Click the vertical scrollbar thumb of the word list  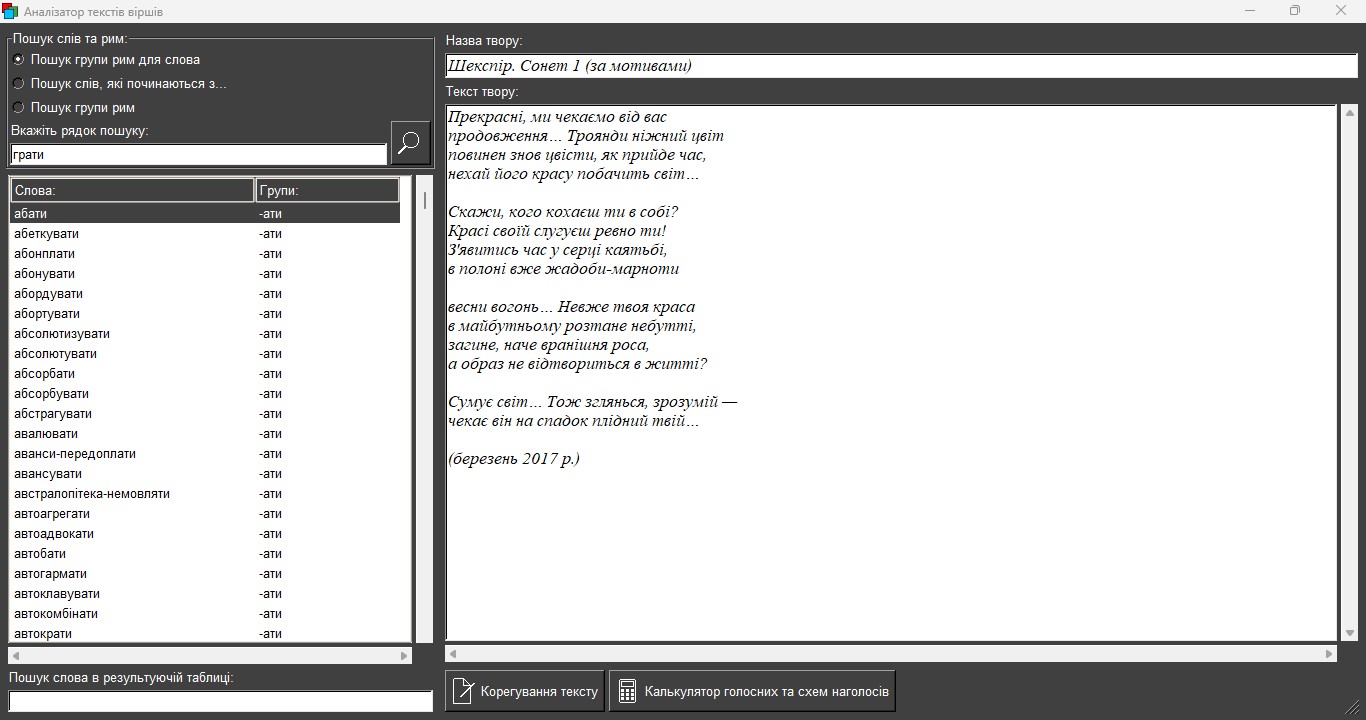pos(425,200)
